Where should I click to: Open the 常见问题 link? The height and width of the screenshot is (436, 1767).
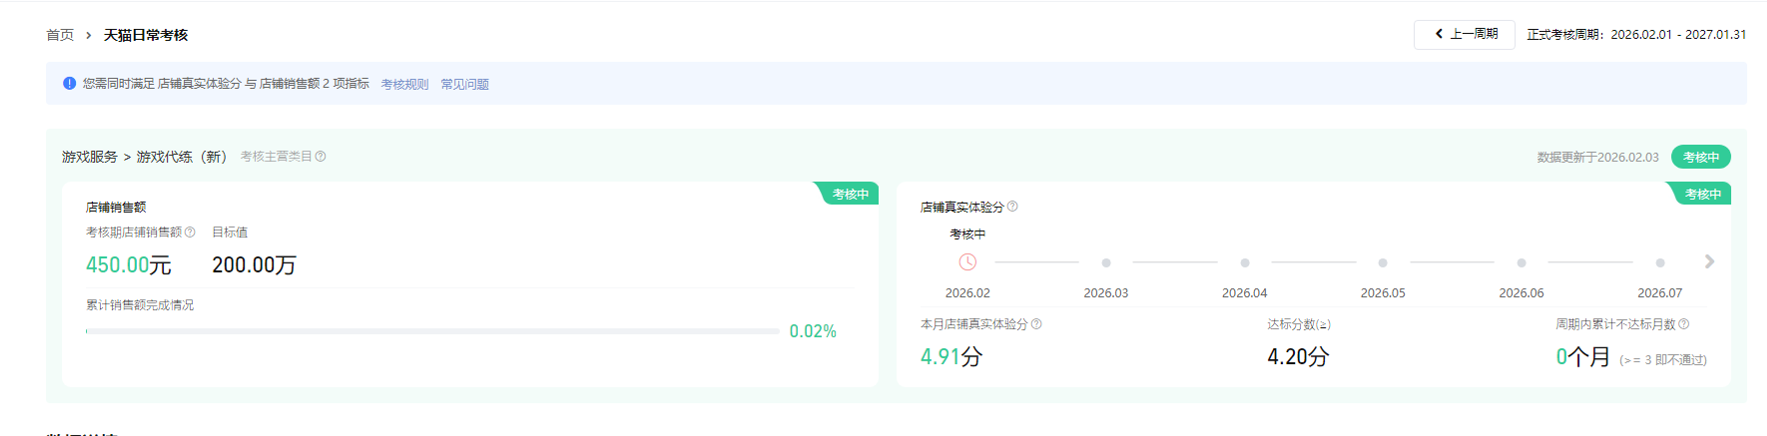[x=464, y=84]
